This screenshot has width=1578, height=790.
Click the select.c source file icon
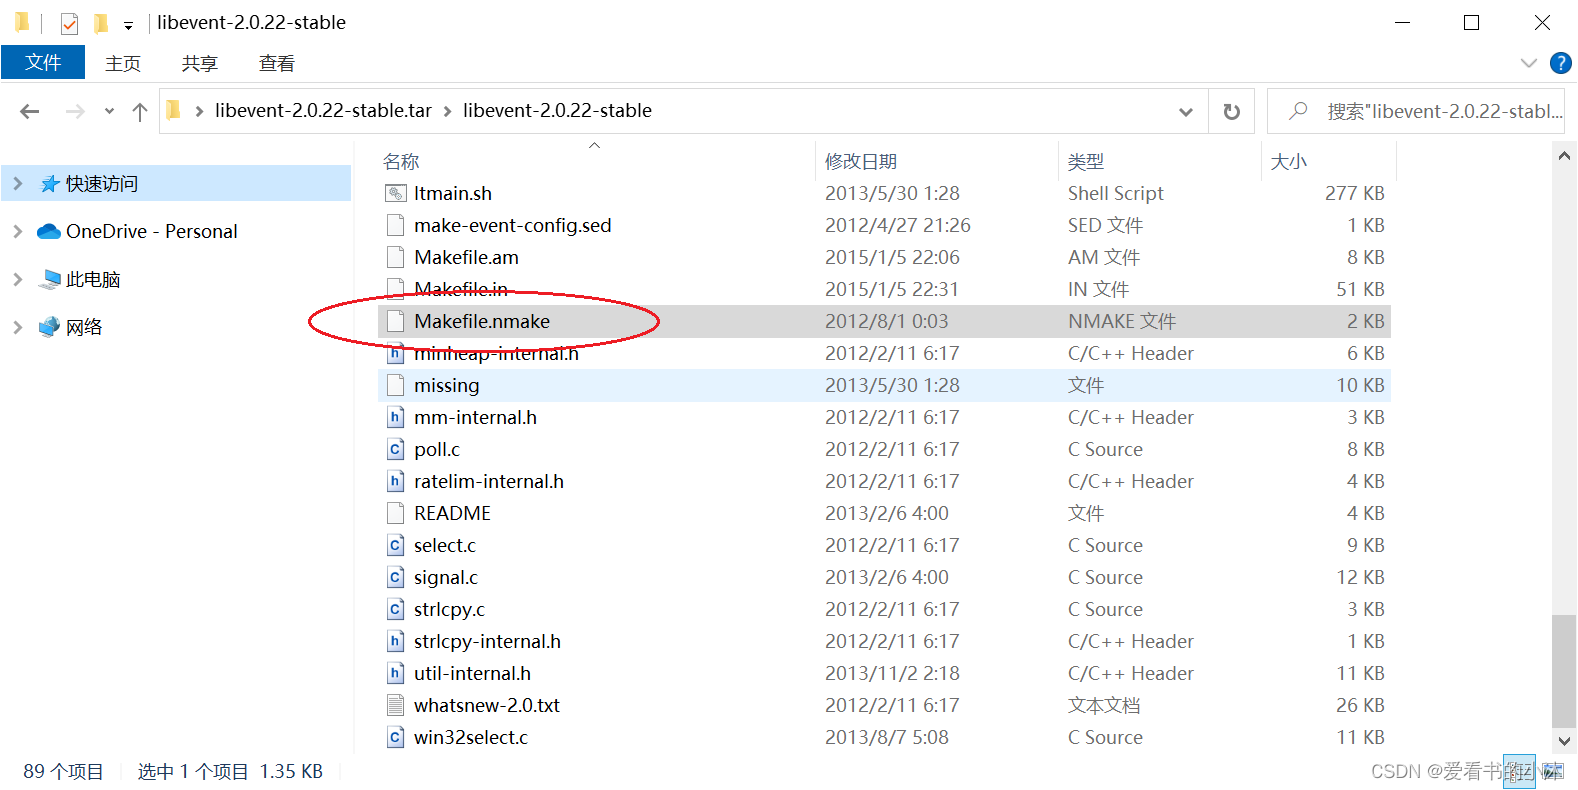pos(396,545)
